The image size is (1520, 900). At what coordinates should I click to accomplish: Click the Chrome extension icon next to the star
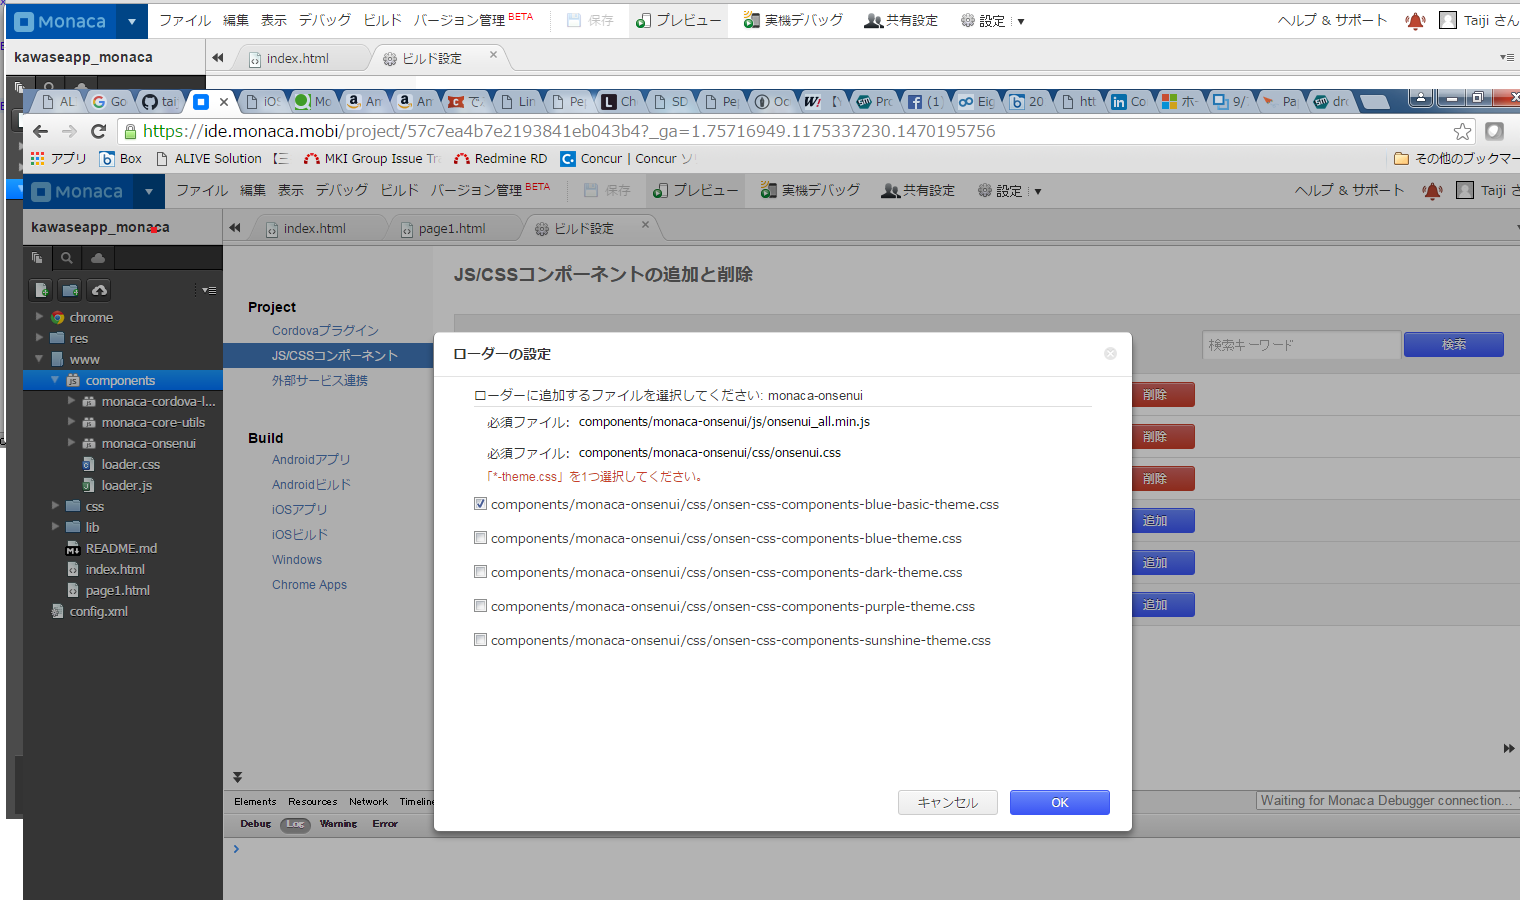pos(1495,131)
